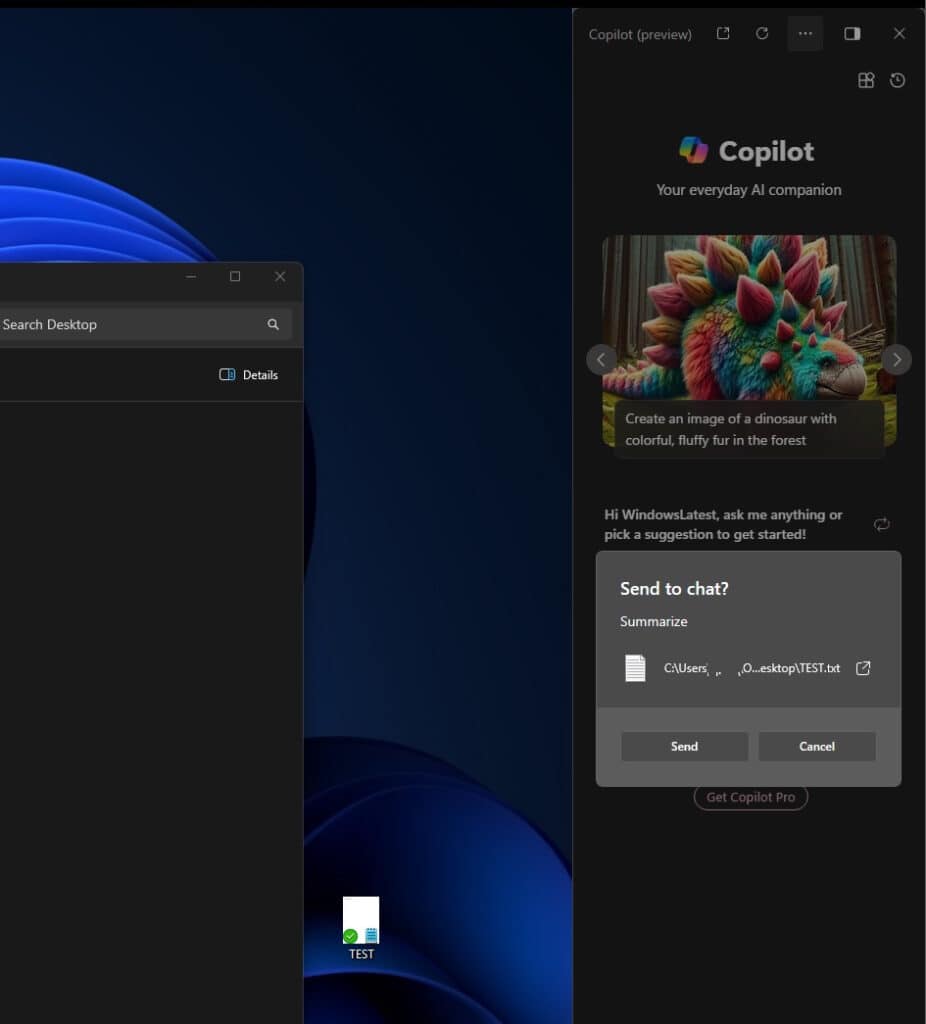Open Copilot in a new window
This screenshot has height=1024, width=926.
tap(723, 33)
